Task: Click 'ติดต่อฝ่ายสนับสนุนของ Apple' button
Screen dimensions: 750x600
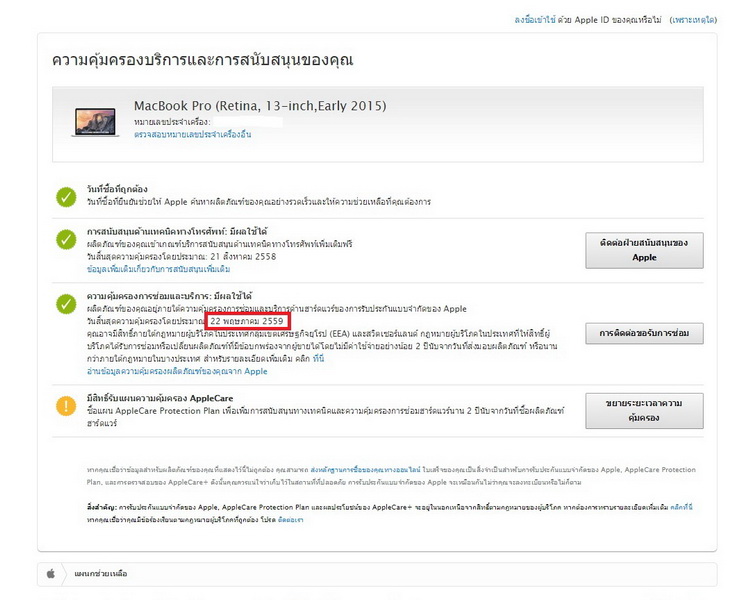Action: [644, 250]
